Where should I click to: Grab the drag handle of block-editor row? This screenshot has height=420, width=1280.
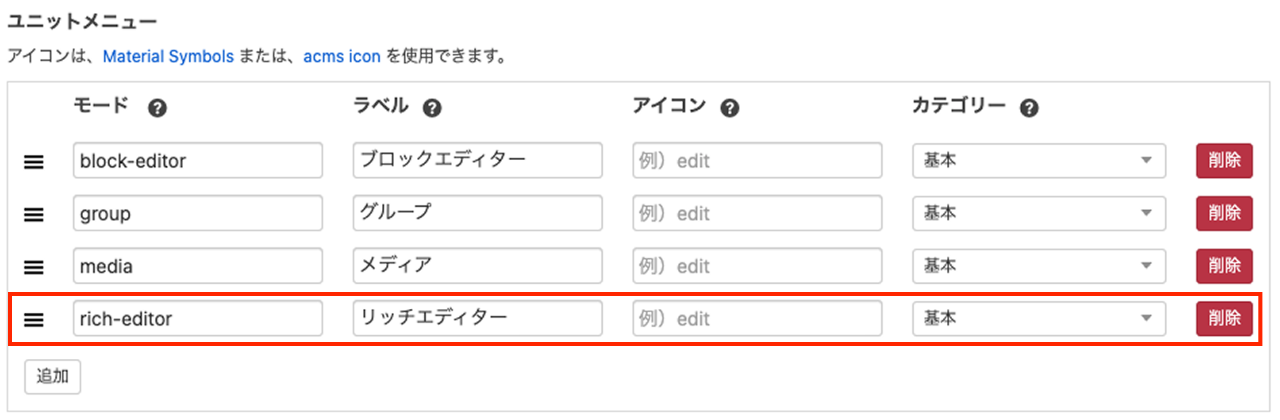click(x=34, y=161)
